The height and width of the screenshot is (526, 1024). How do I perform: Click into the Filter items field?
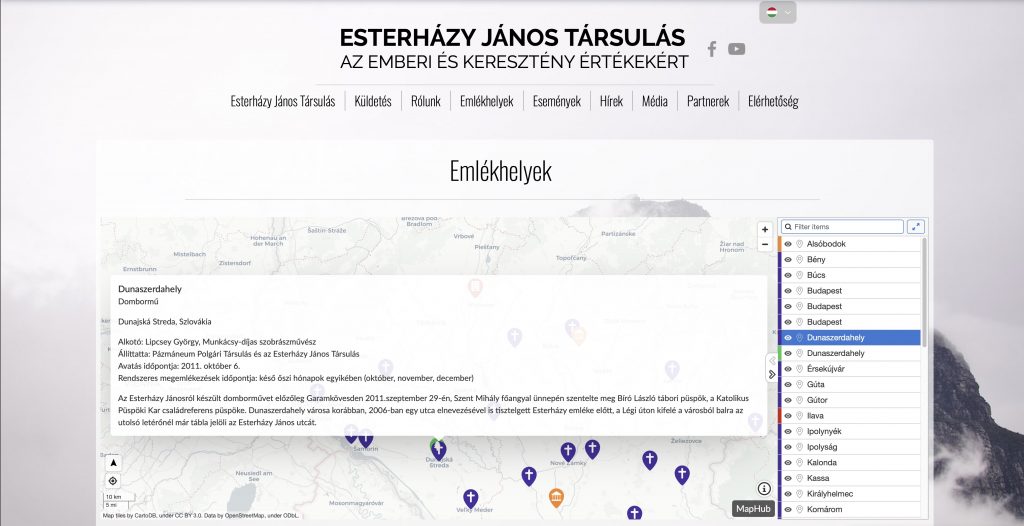pyautogui.click(x=842, y=227)
